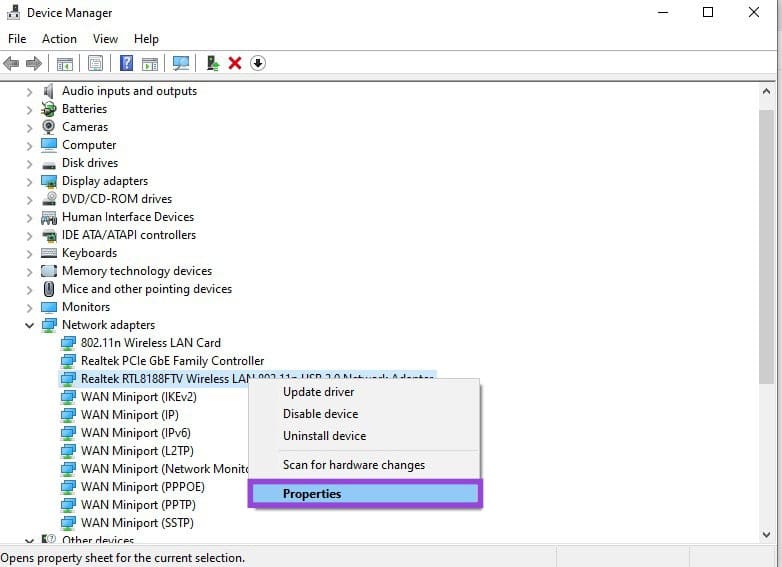The width and height of the screenshot is (782, 567).
Task: Select Realtek PCIe GbE Family Controller
Action: click(172, 361)
